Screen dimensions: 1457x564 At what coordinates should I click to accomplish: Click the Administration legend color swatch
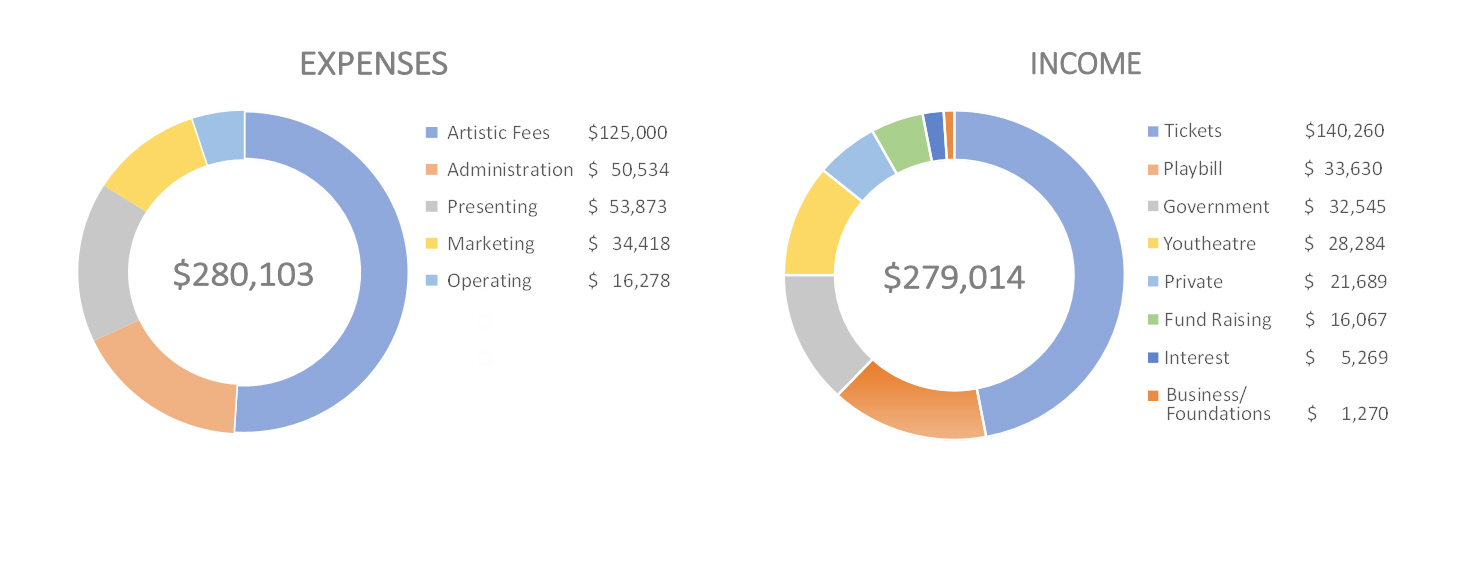[x=431, y=170]
